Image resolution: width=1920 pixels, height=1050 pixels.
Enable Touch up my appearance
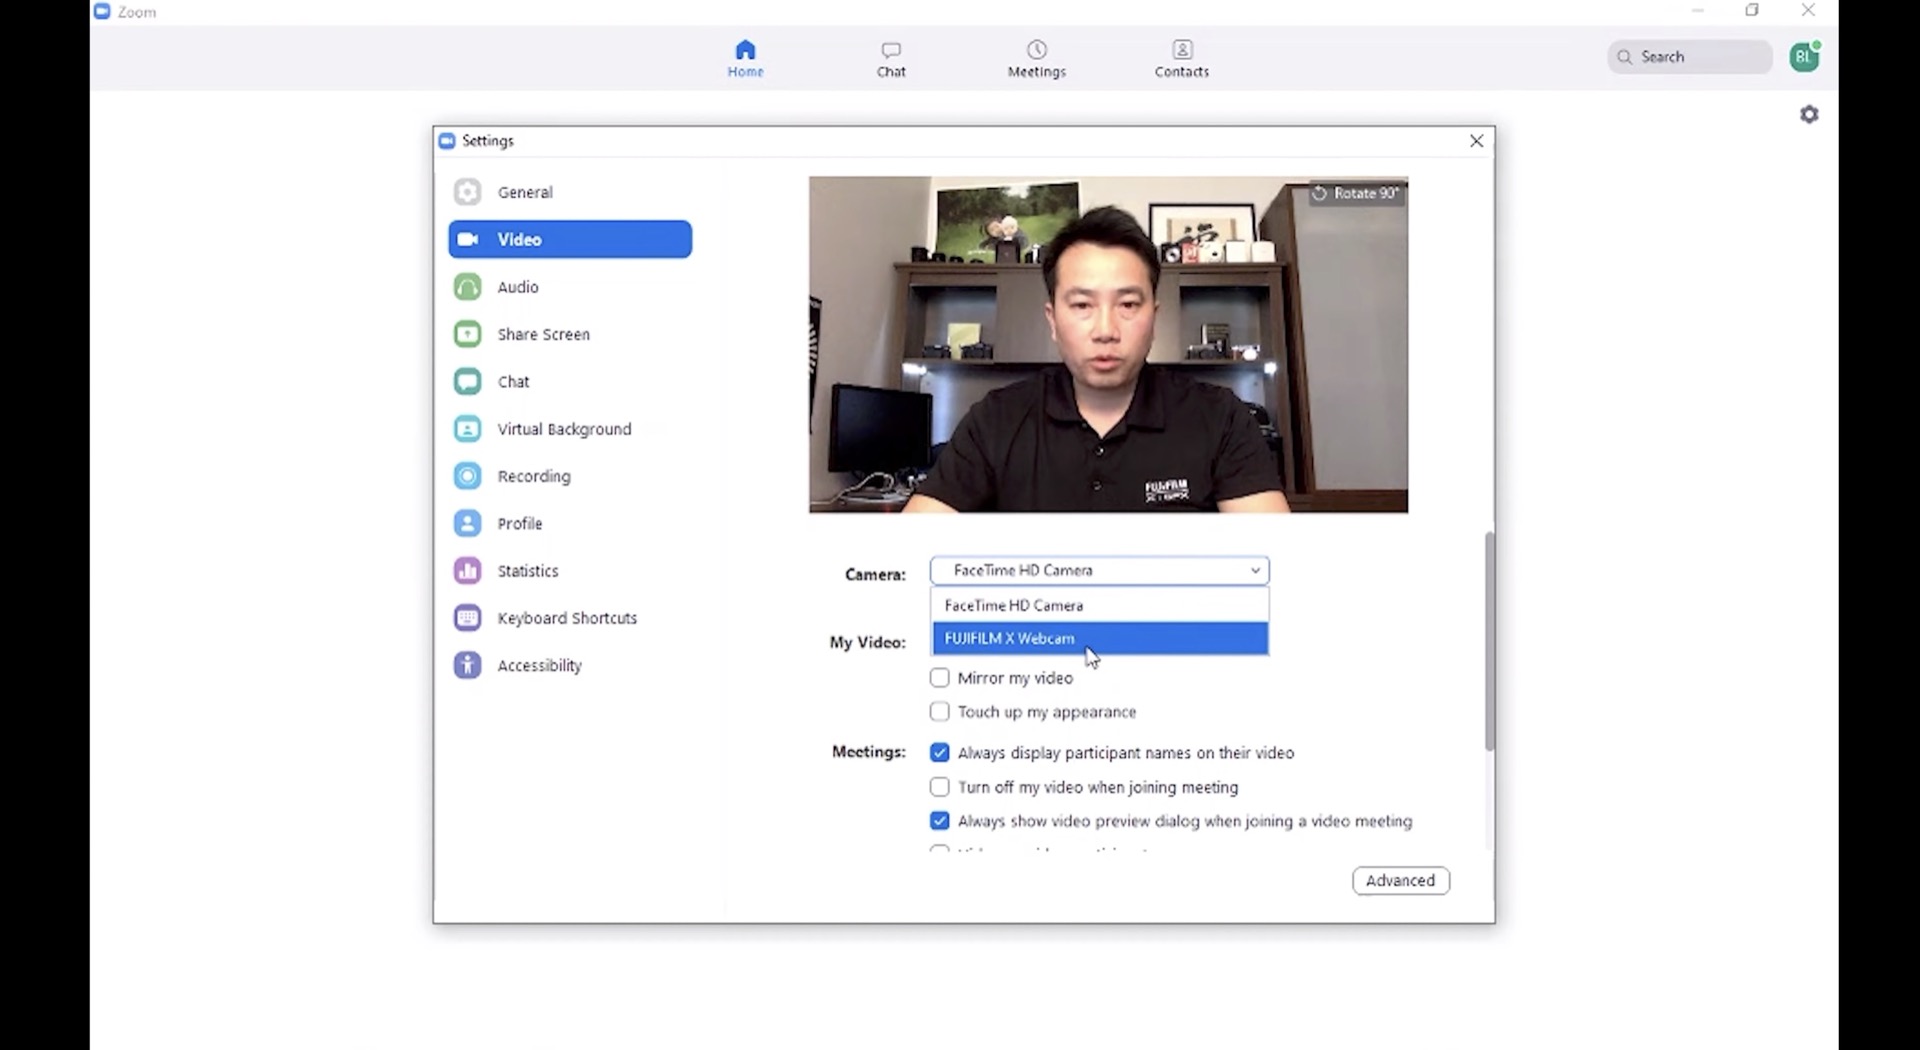[x=940, y=711]
